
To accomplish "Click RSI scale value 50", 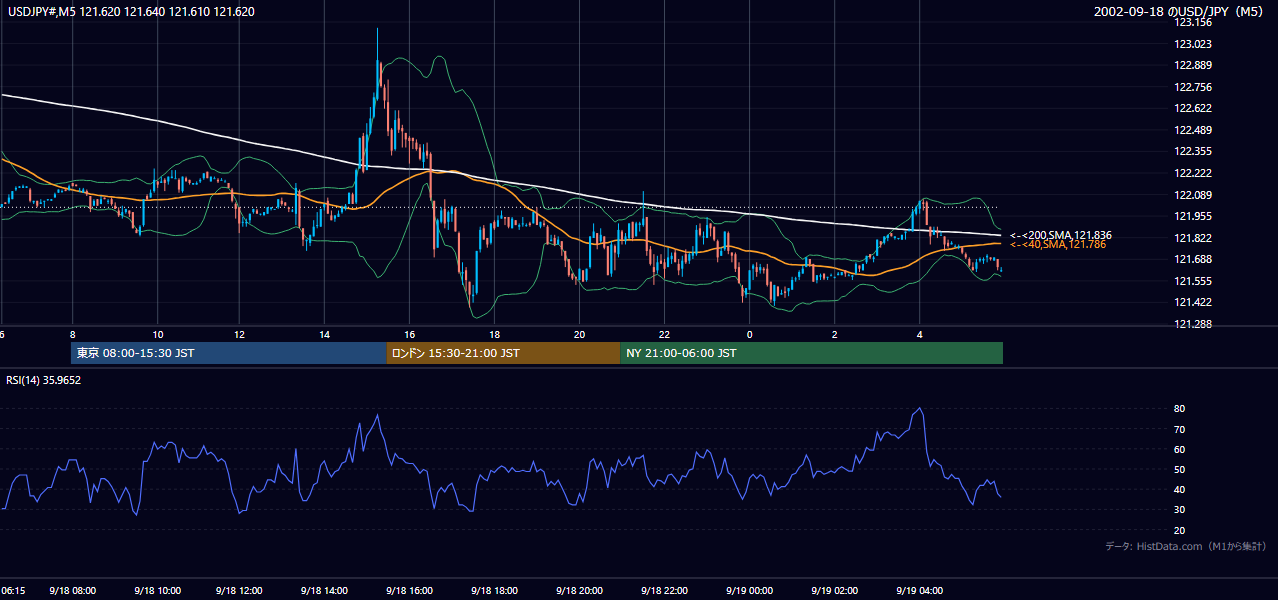I will click(1179, 469).
